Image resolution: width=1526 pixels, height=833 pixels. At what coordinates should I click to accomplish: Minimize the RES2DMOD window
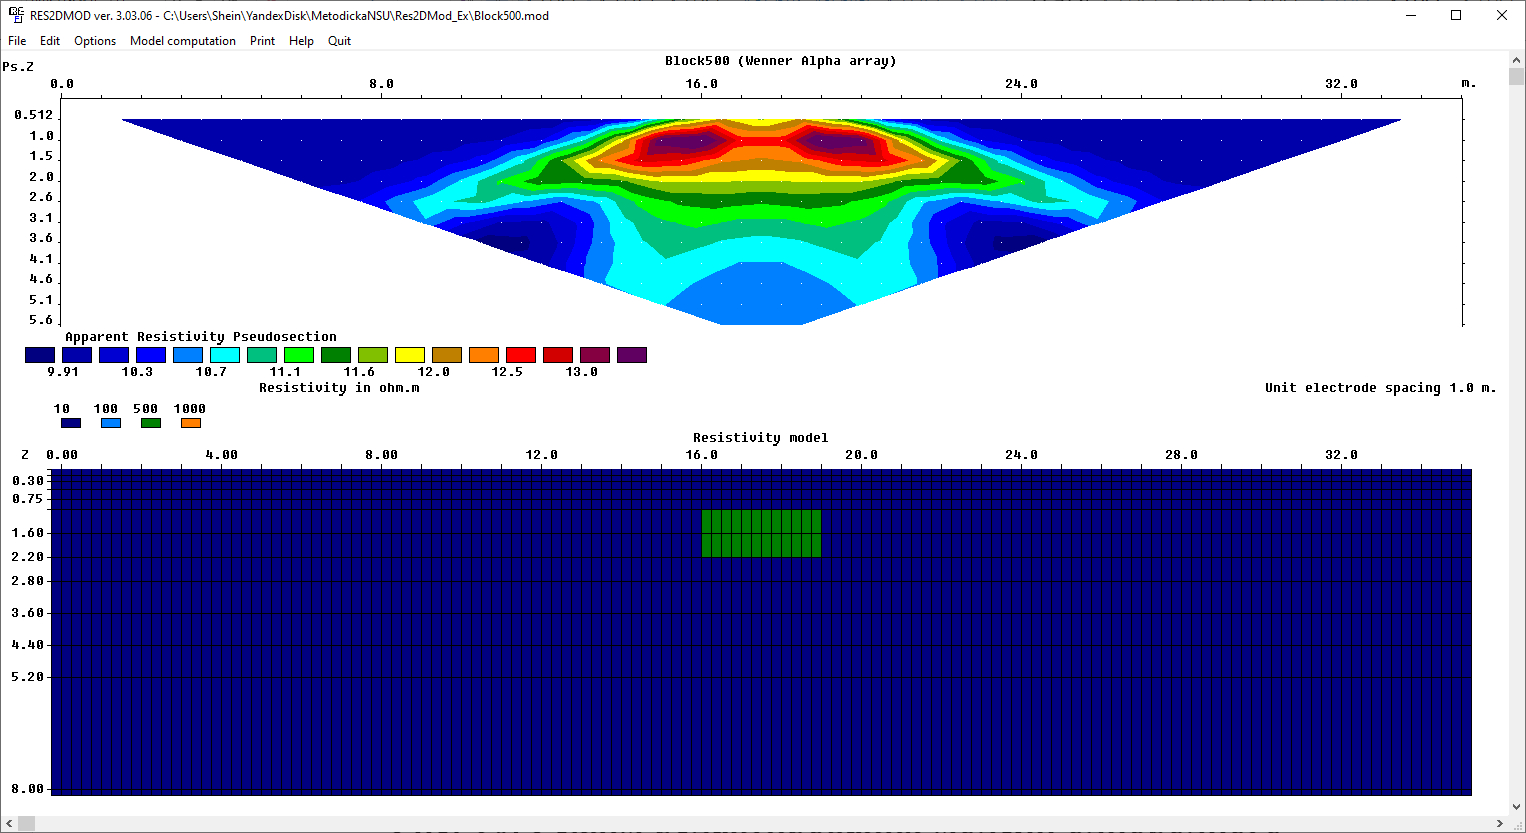[1411, 15]
